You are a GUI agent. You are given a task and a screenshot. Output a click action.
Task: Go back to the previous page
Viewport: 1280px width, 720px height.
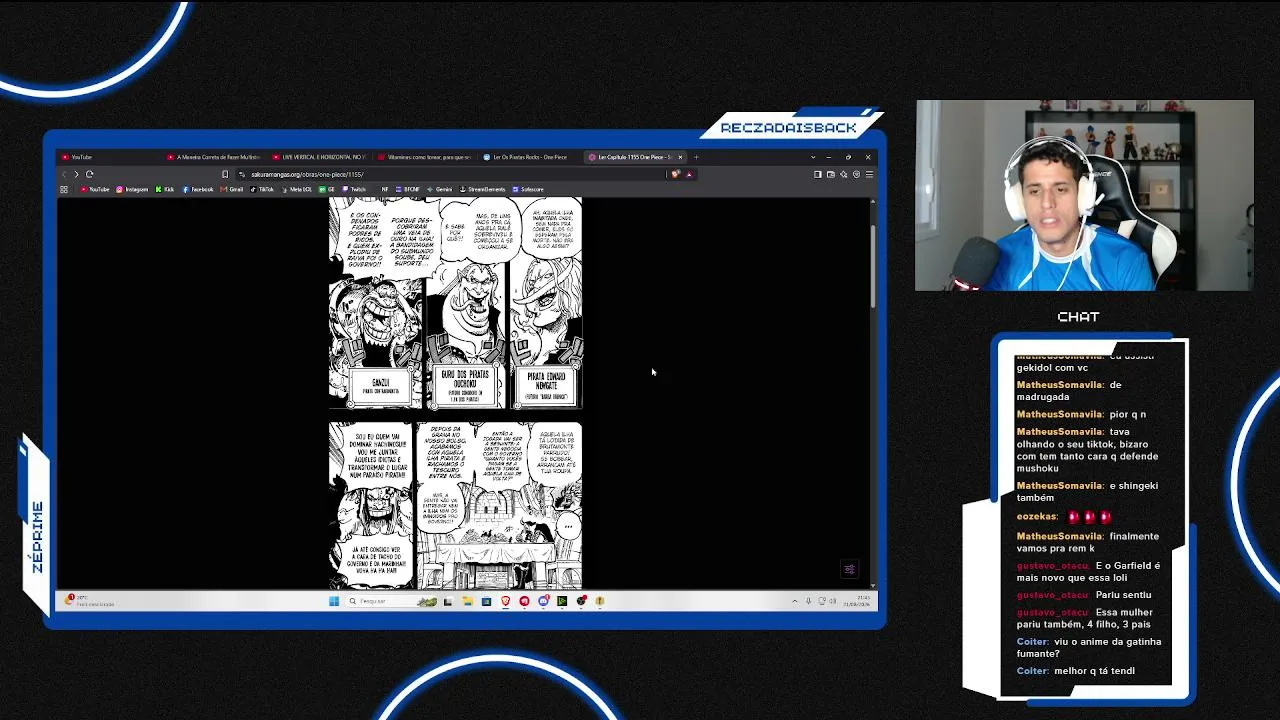(x=64, y=174)
